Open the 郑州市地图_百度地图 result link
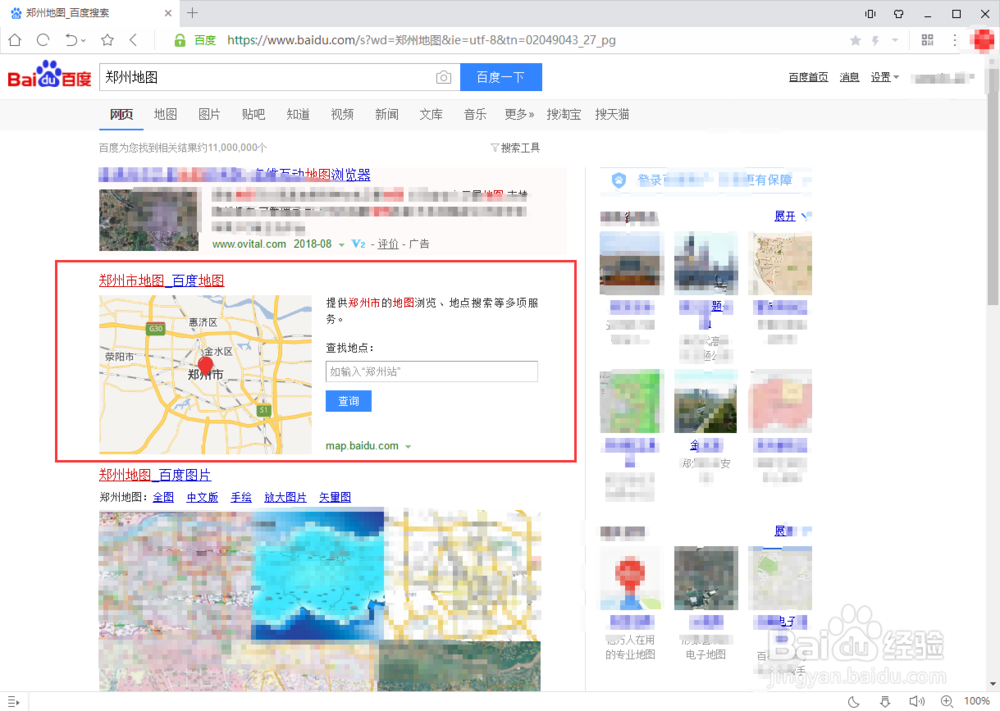Image resolution: width=1000 pixels, height=711 pixels. pyautogui.click(x=159, y=280)
